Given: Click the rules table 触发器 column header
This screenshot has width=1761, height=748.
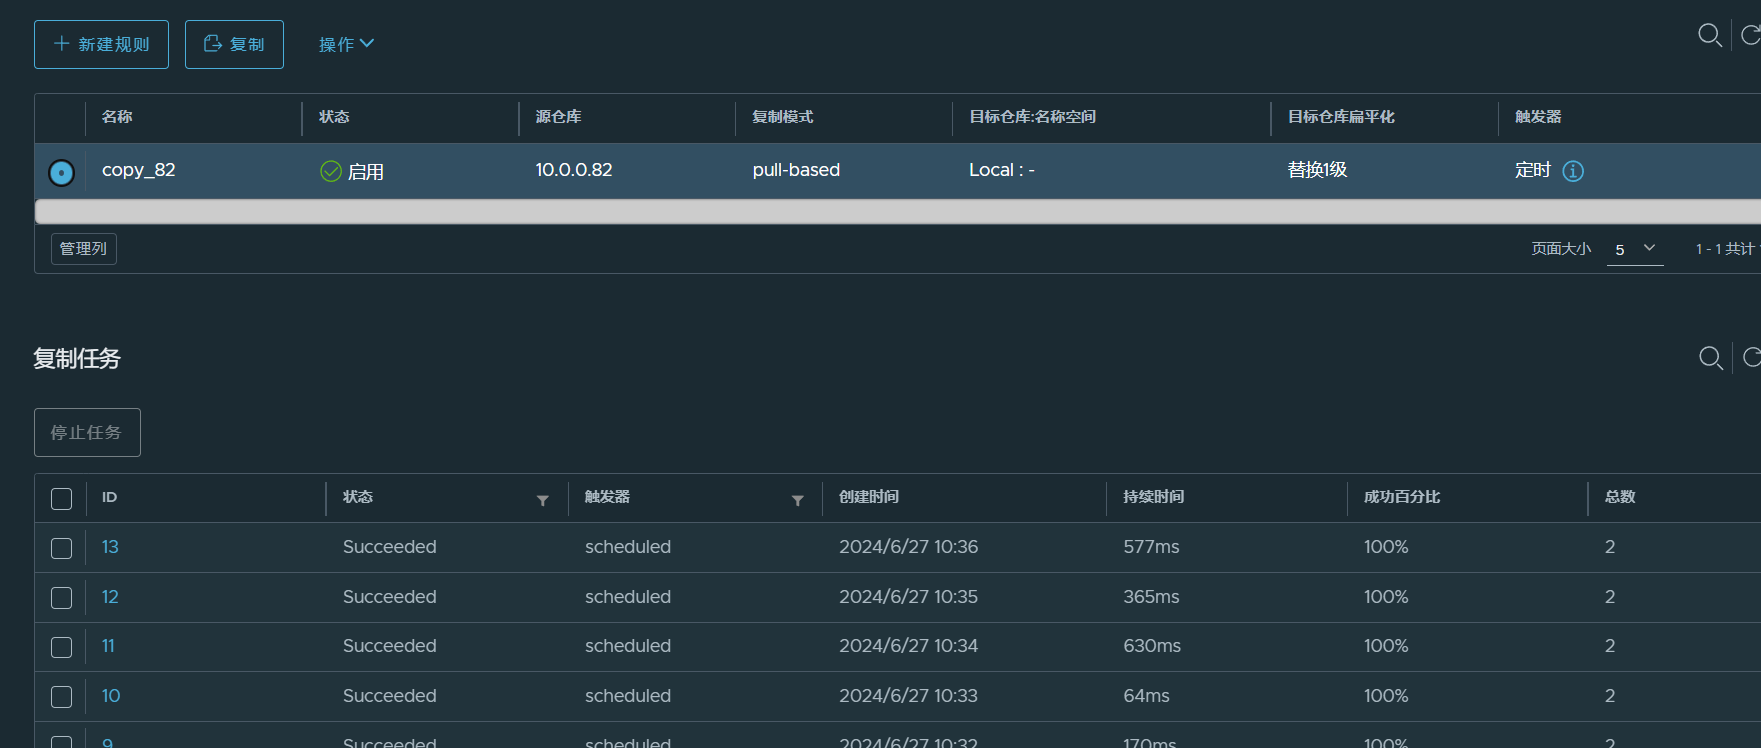Looking at the screenshot, I should 1538,117.
